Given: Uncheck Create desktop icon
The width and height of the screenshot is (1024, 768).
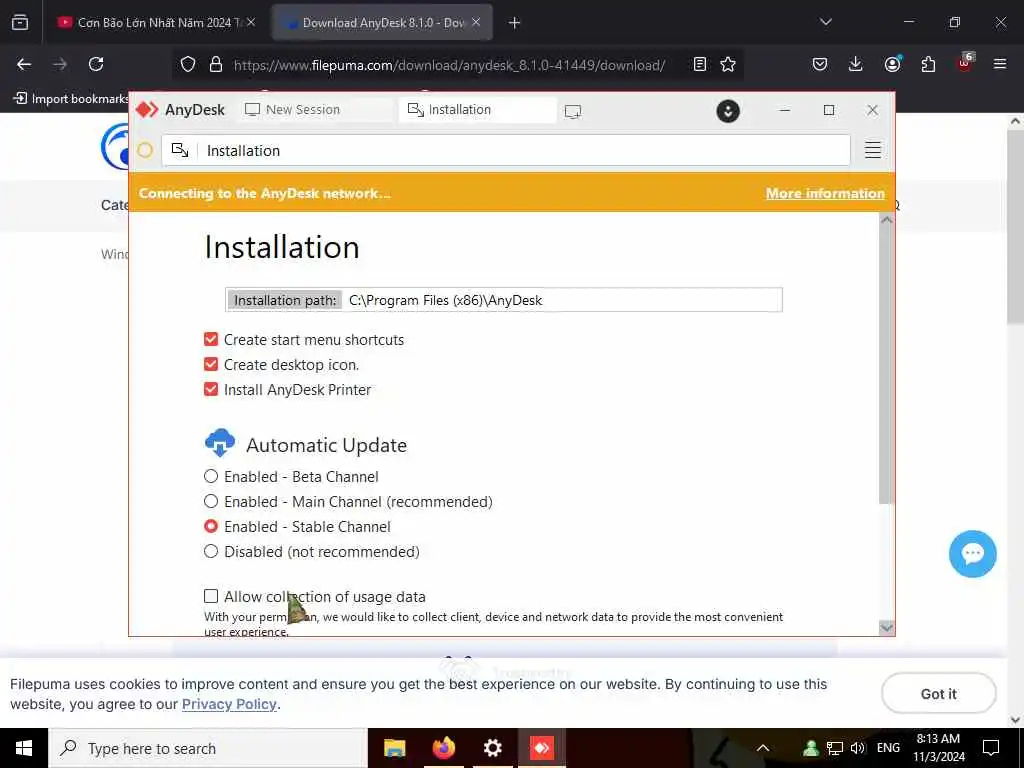Looking at the screenshot, I should click(x=210, y=364).
